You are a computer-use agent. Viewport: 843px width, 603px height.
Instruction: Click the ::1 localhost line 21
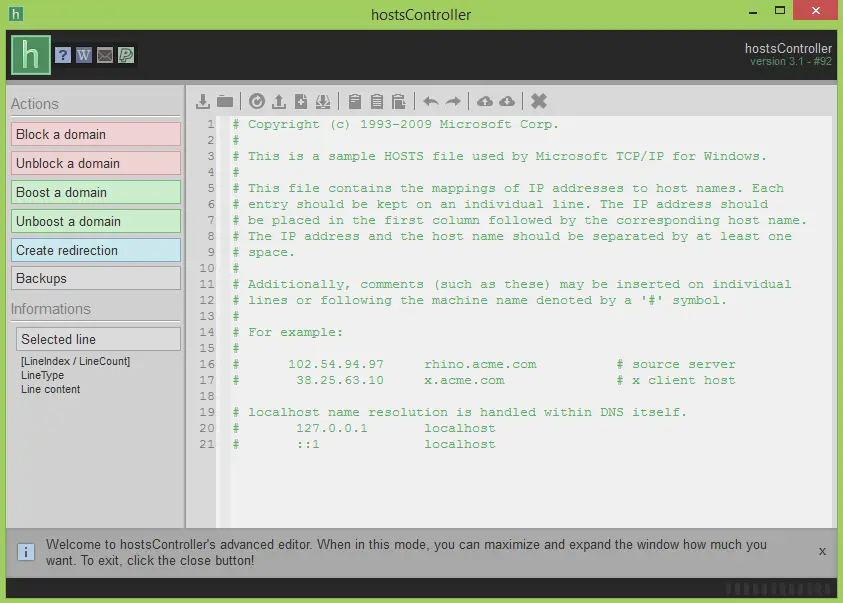click(x=364, y=444)
